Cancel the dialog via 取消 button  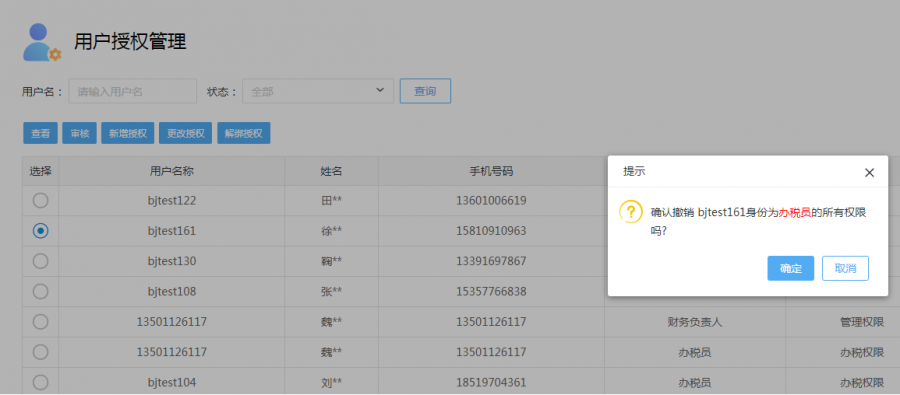point(845,268)
